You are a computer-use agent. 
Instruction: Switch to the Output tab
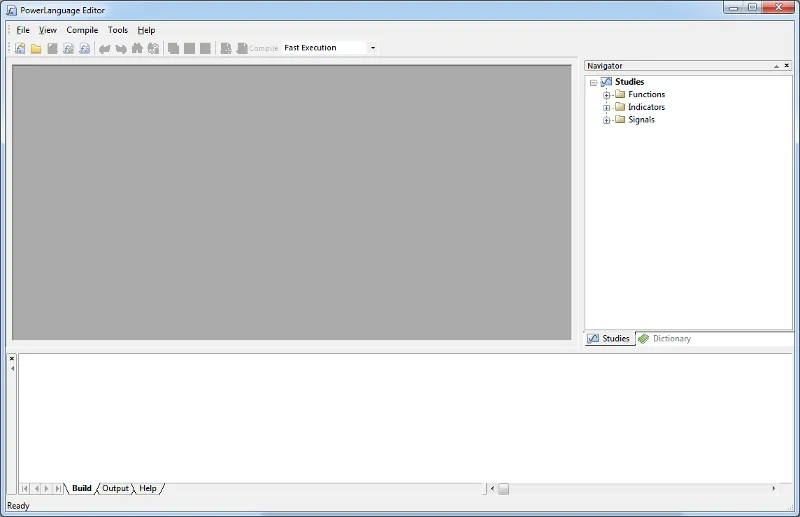115,488
